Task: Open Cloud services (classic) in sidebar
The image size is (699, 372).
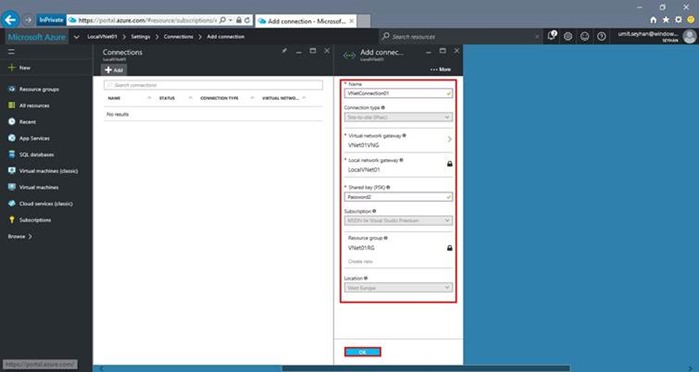Action: pos(41,204)
